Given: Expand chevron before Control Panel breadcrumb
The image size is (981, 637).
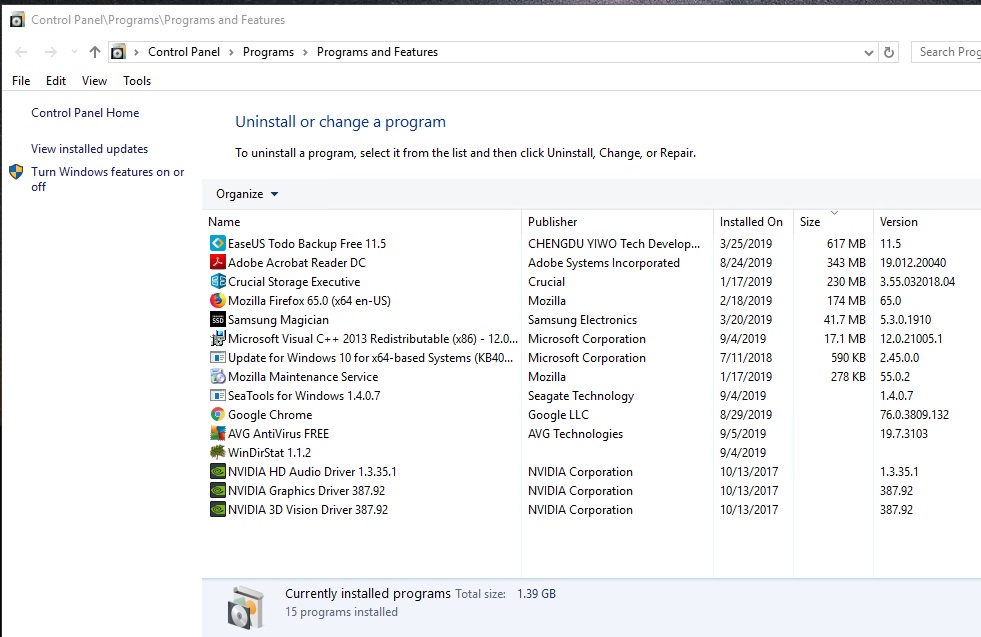Looking at the screenshot, I should tap(136, 52).
